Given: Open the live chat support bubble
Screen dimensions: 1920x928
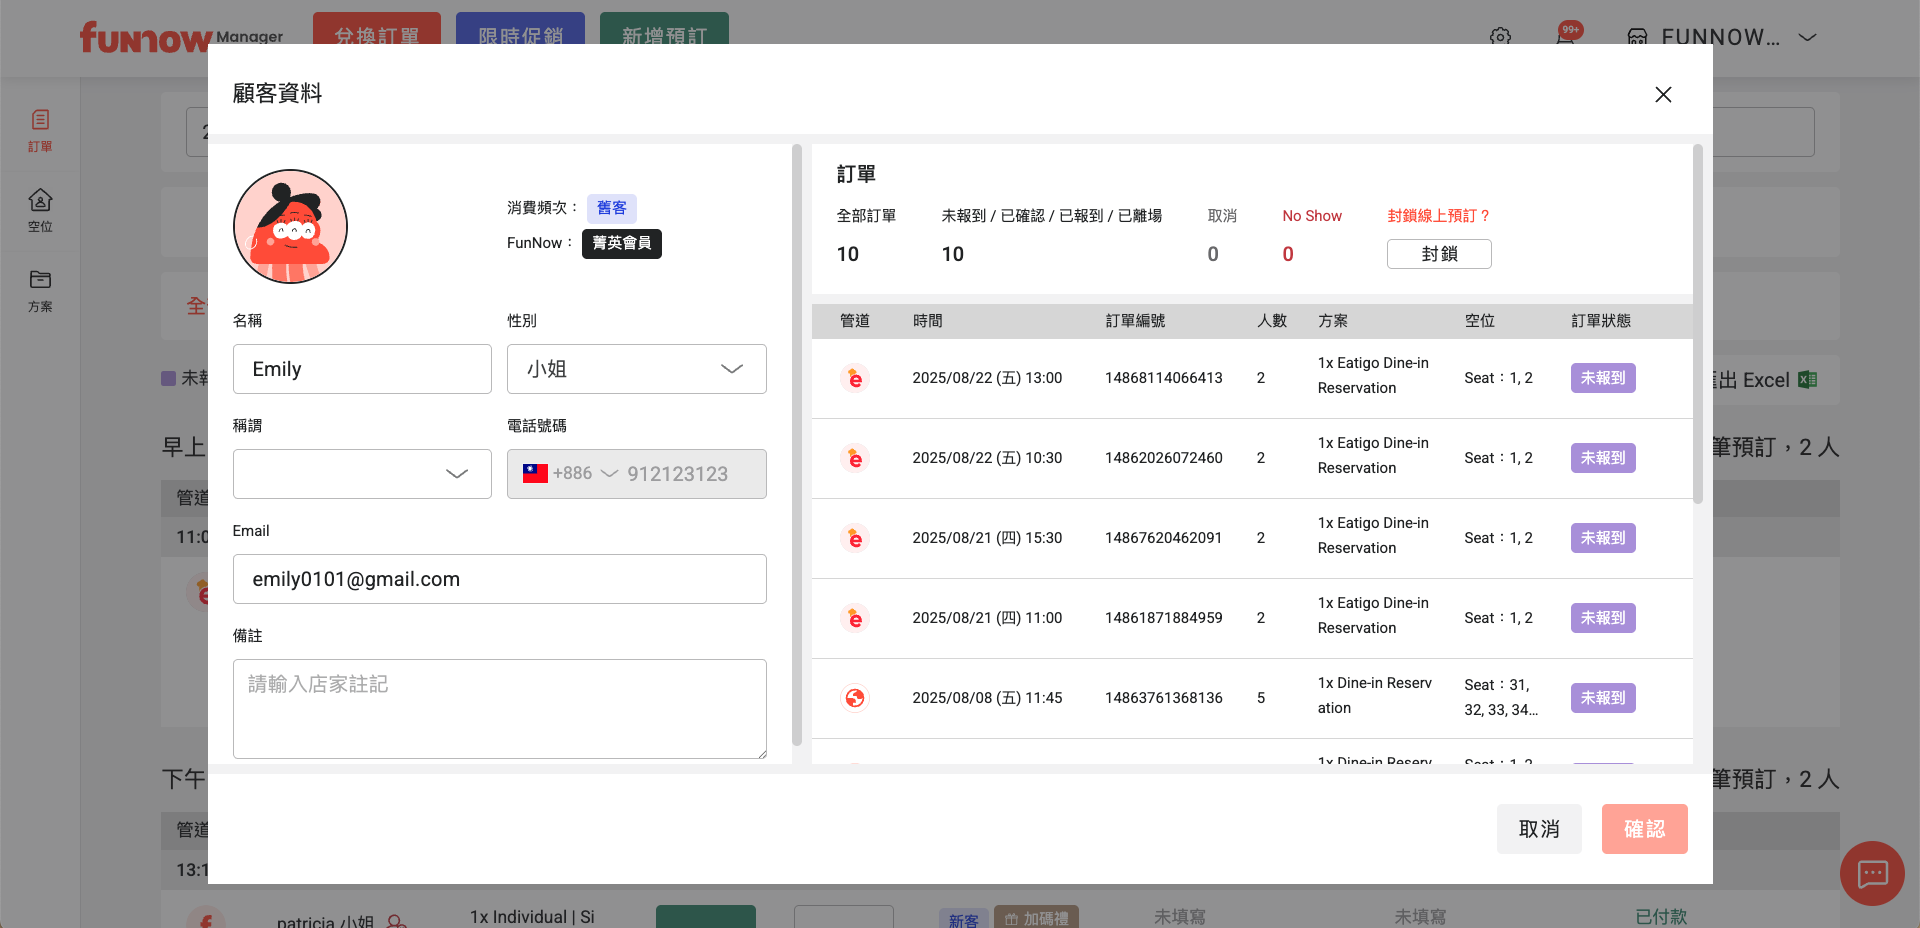Looking at the screenshot, I should tap(1872, 873).
